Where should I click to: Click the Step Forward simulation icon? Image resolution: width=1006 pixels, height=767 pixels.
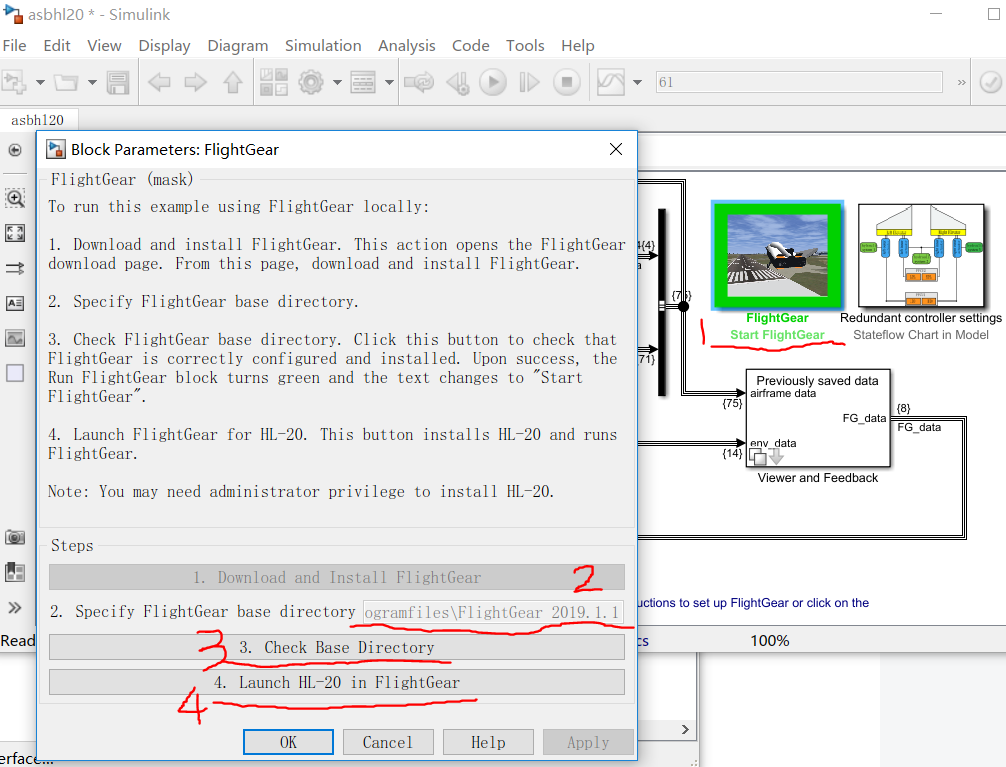[529, 82]
